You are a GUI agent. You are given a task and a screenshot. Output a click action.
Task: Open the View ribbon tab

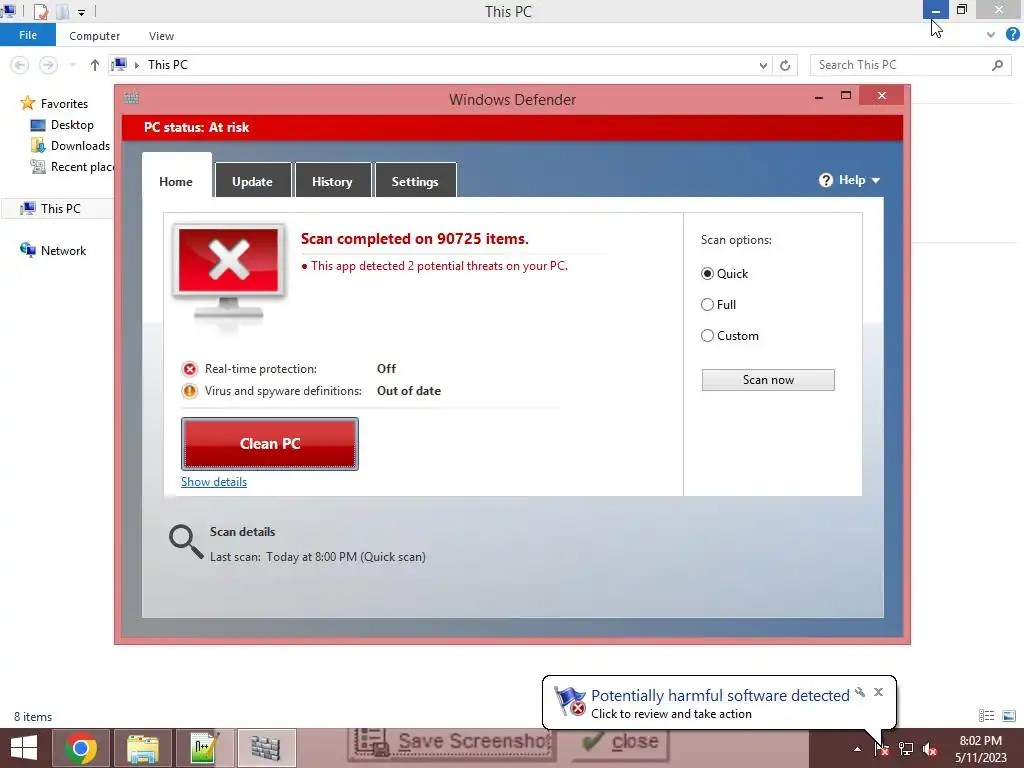tap(161, 36)
